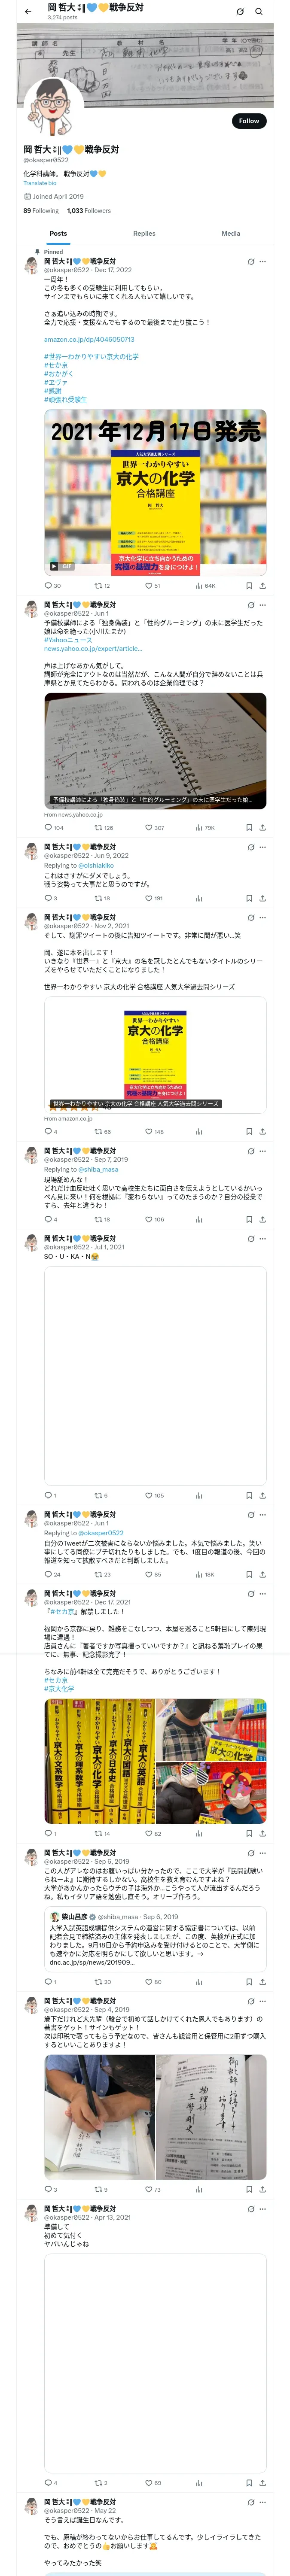Viewport: 290px width, 2576px height.
Task: Open more options on pinned Dec 17, 2022 post
Action: [263, 262]
